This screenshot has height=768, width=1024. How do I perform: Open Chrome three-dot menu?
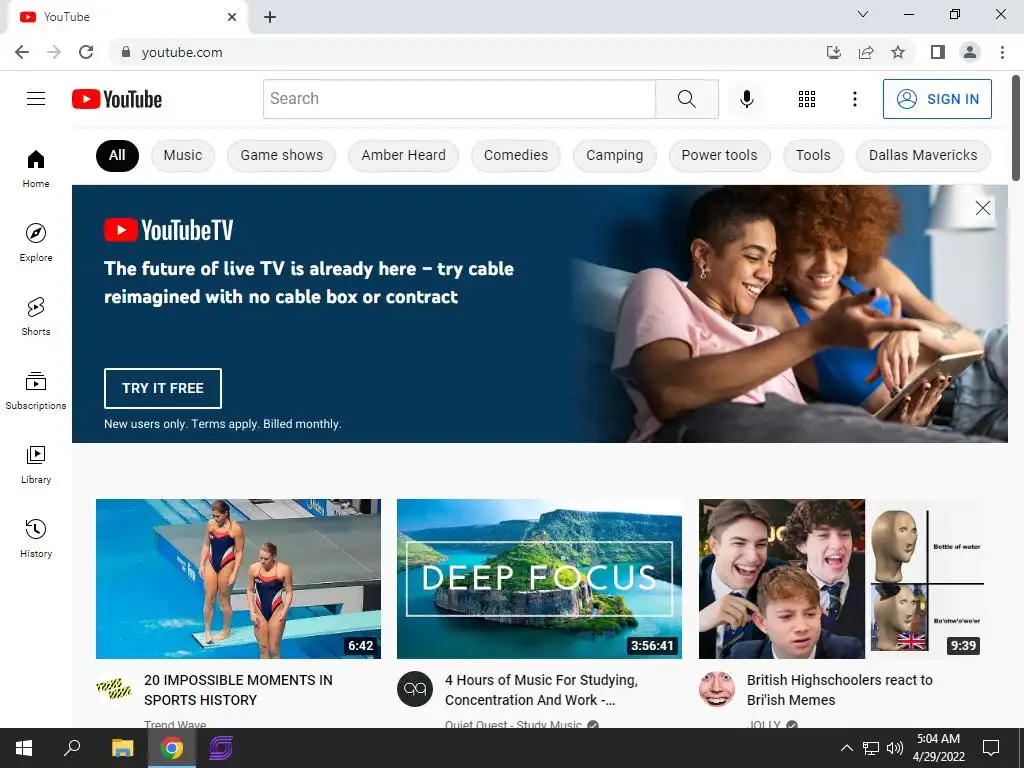click(x=1002, y=52)
